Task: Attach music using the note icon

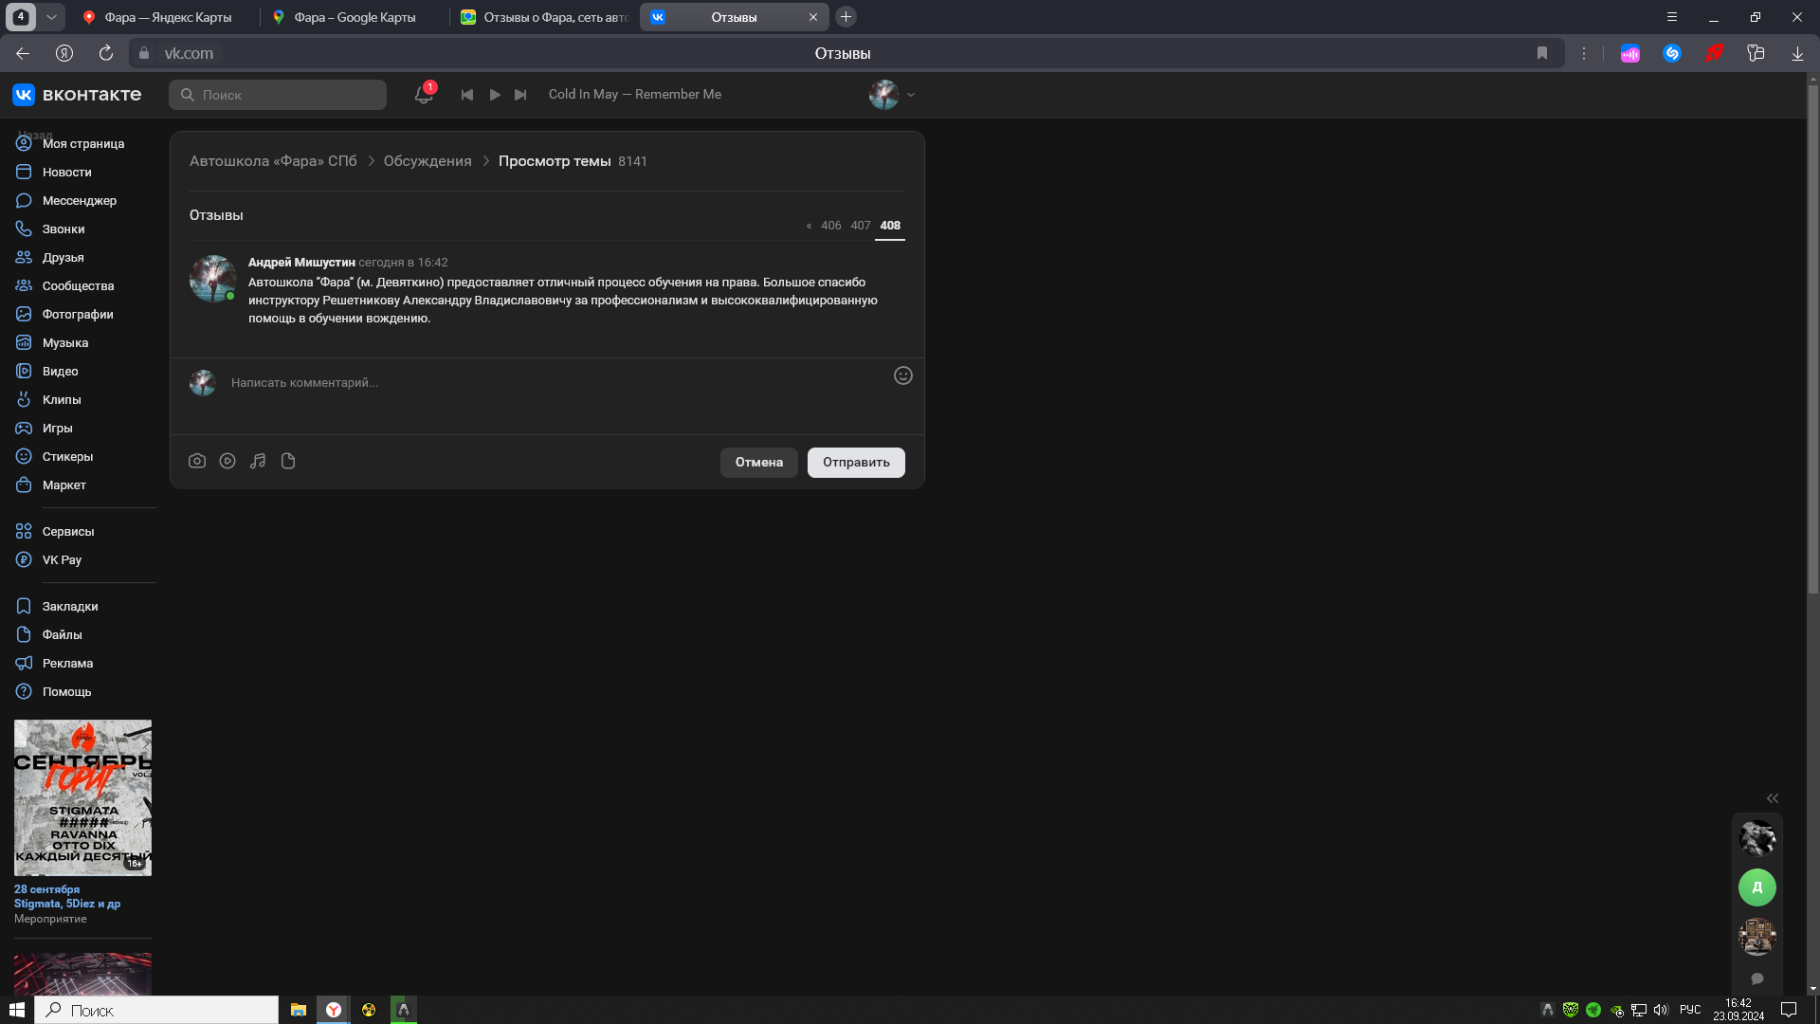Action: point(258,461)
